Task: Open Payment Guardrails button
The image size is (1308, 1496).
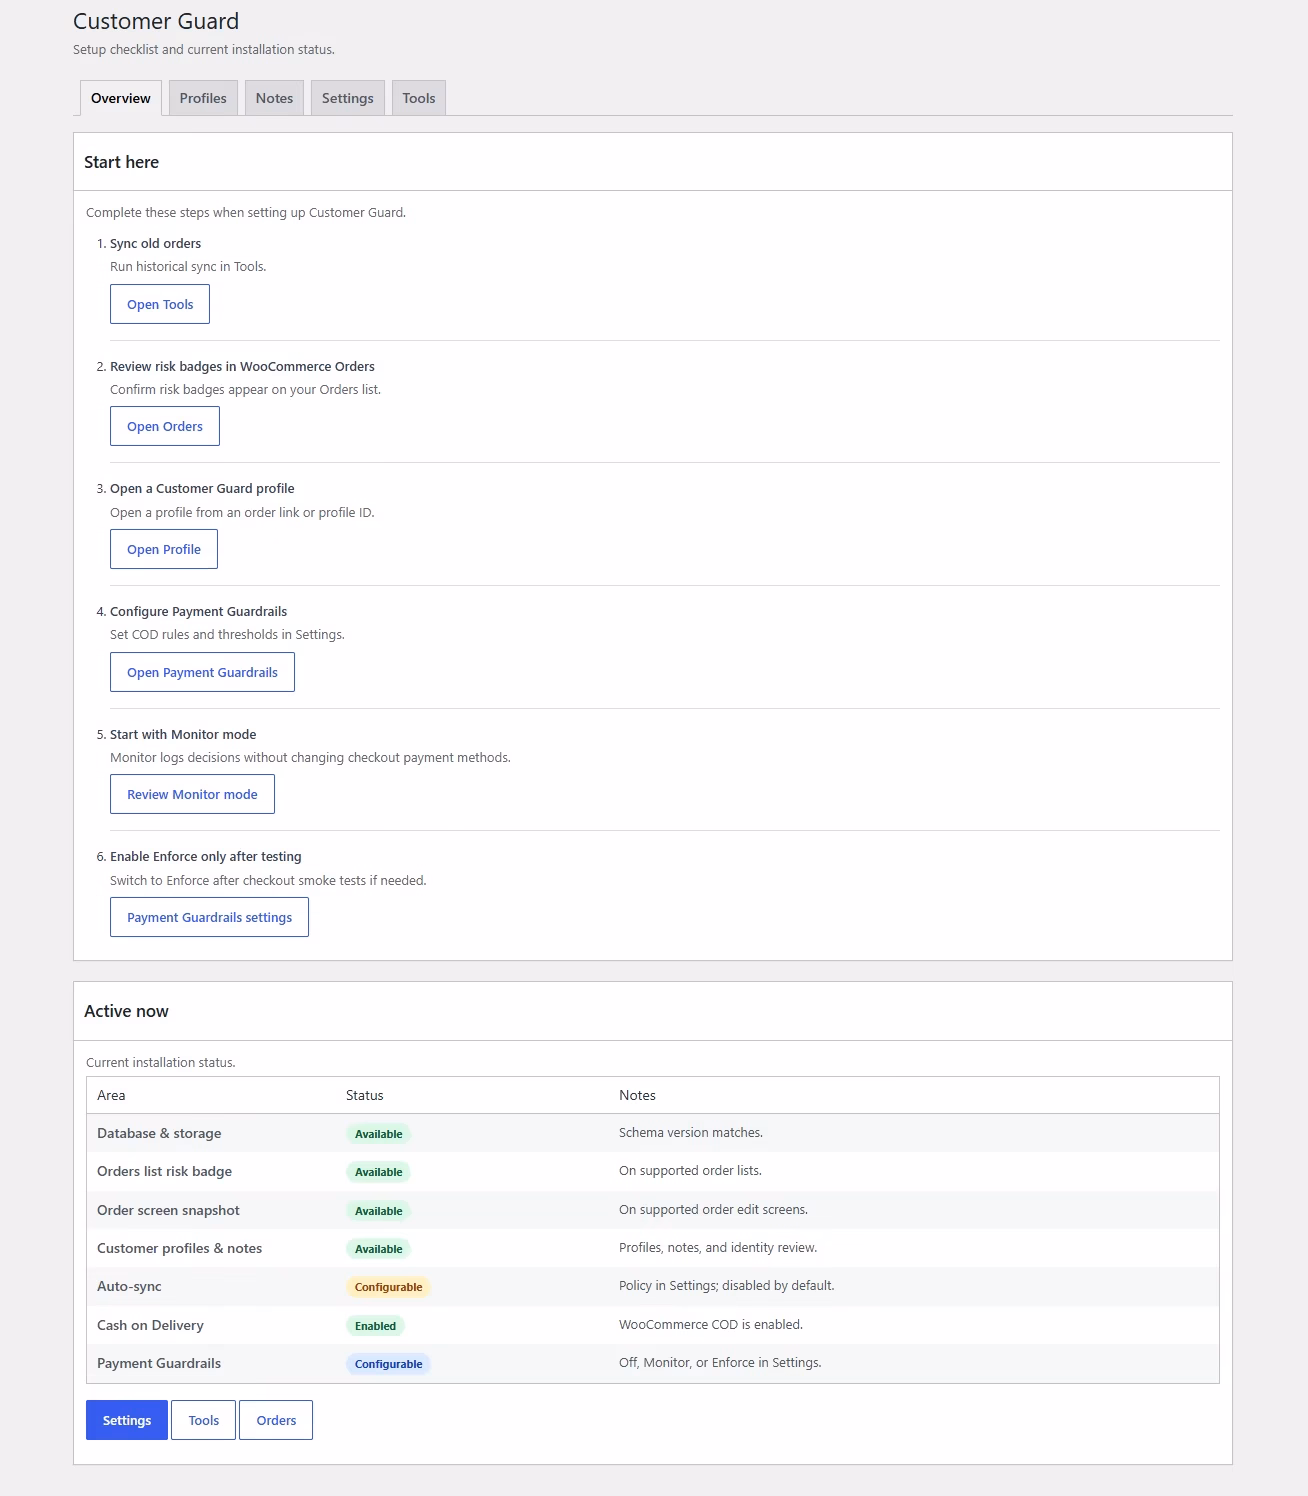Action: click(x=202, y=672)
